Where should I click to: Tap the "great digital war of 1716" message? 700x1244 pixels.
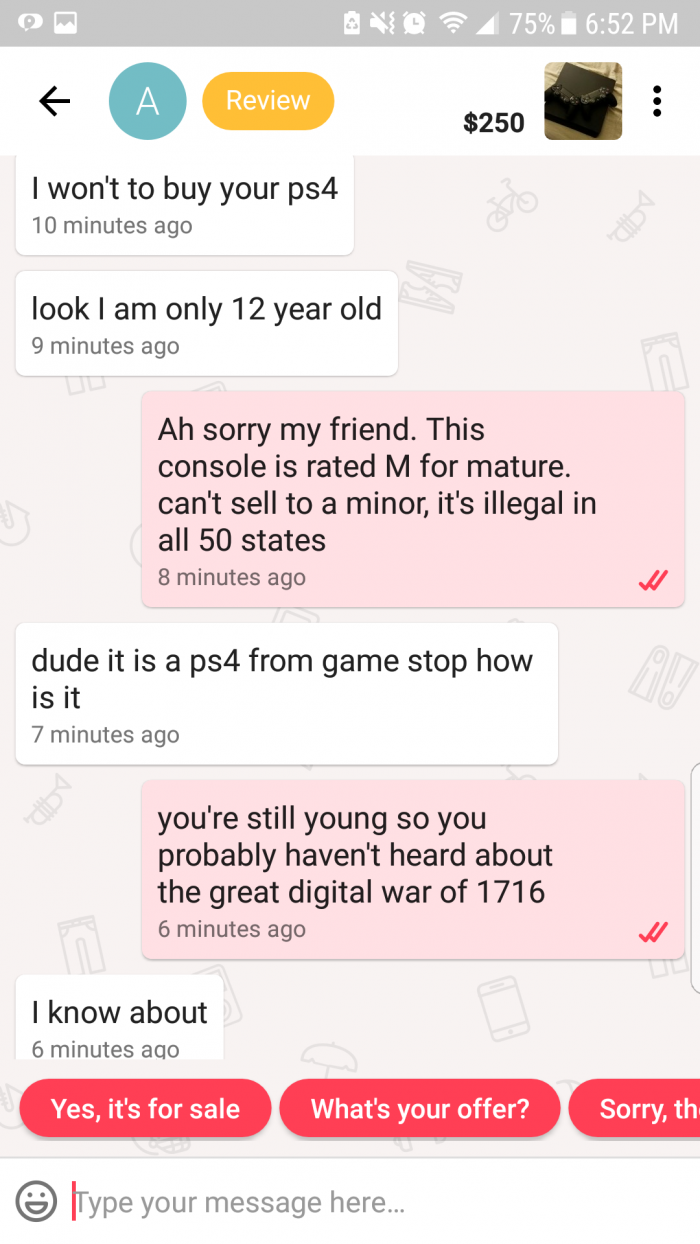pyautogui.click(x=413, y=870)
